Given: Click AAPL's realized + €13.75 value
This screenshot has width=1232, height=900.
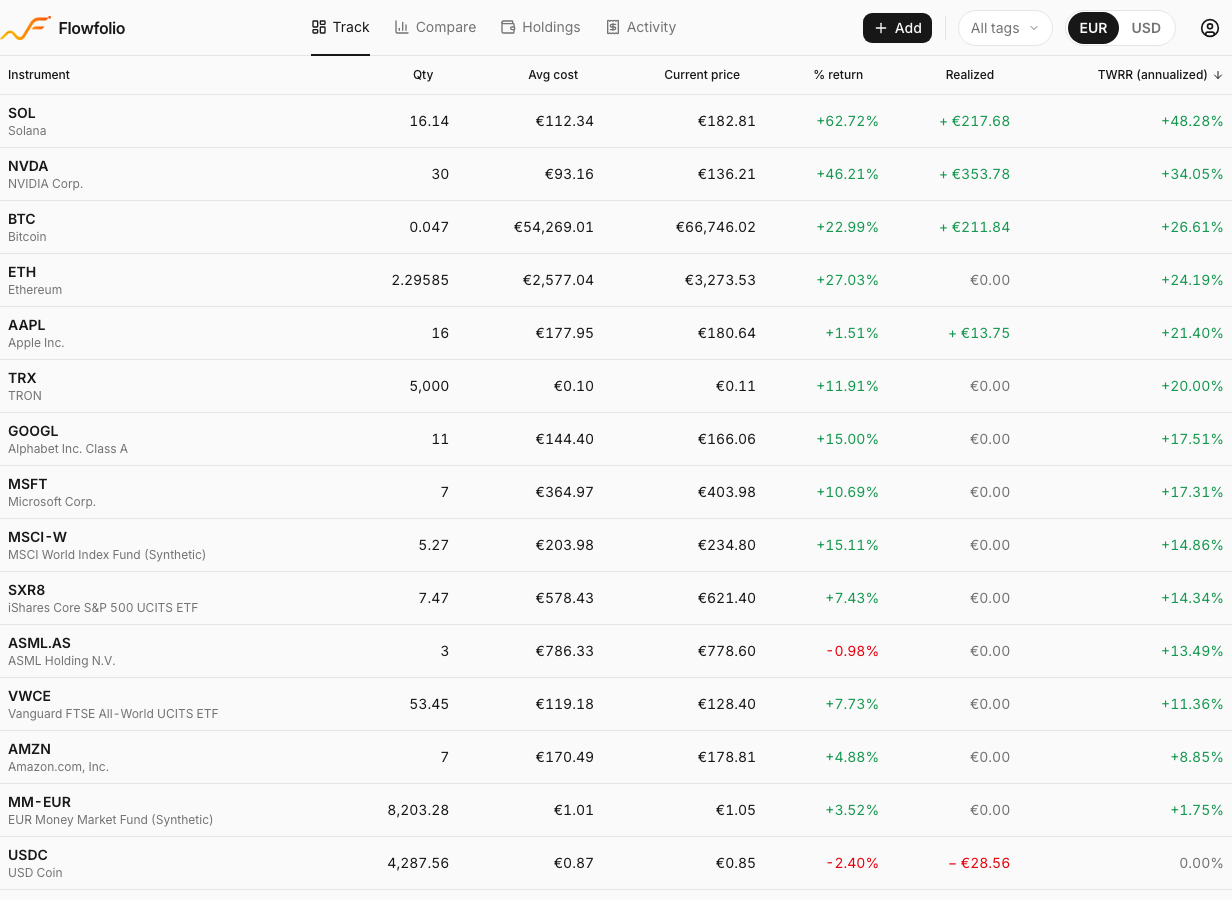Looking at the screenshot, I should point(979,333).
